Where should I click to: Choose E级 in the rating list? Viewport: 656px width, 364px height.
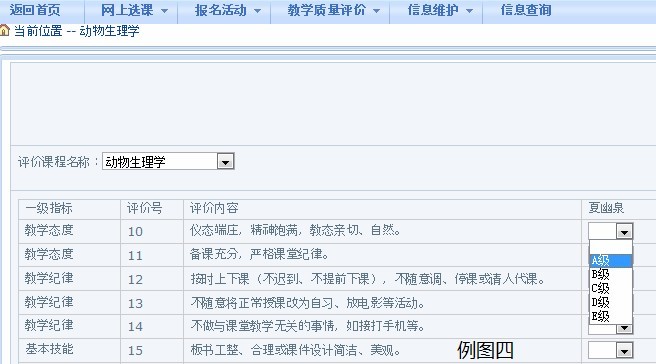[x=610, y=317]
